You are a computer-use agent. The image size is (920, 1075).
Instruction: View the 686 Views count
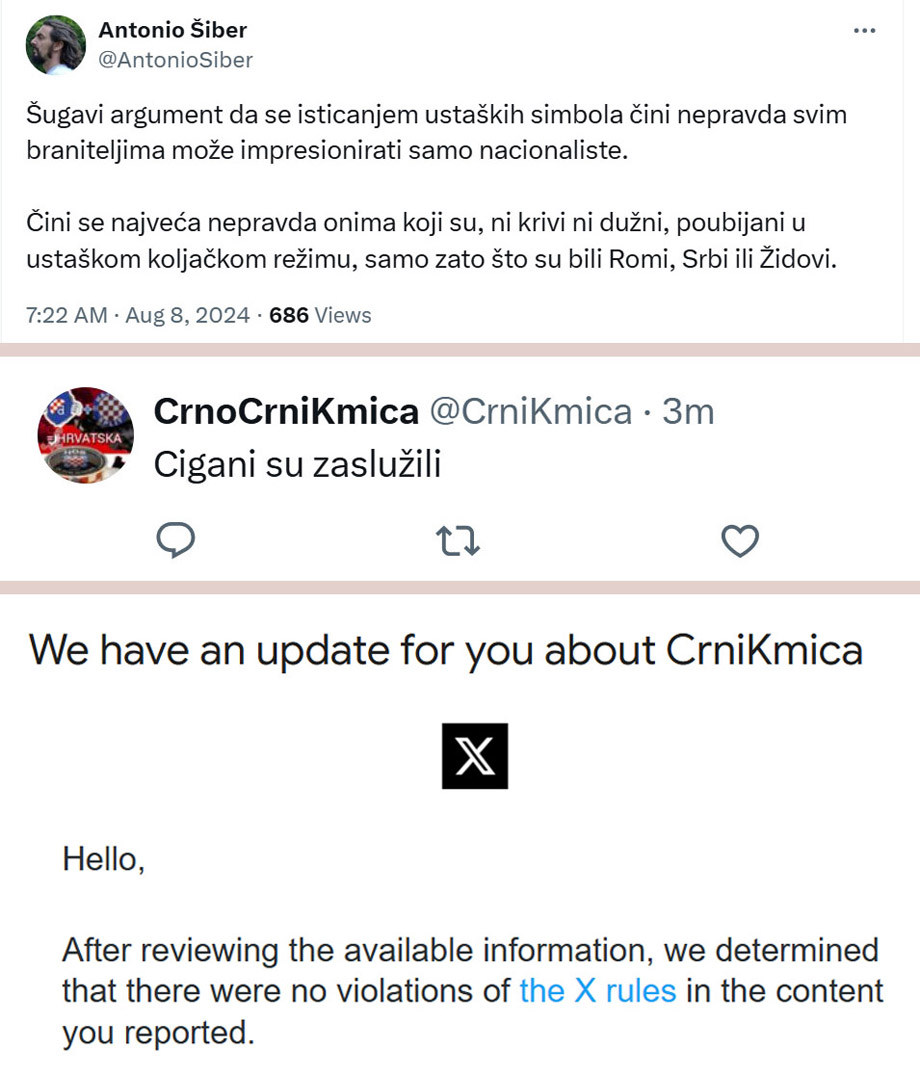coord(320,316)
